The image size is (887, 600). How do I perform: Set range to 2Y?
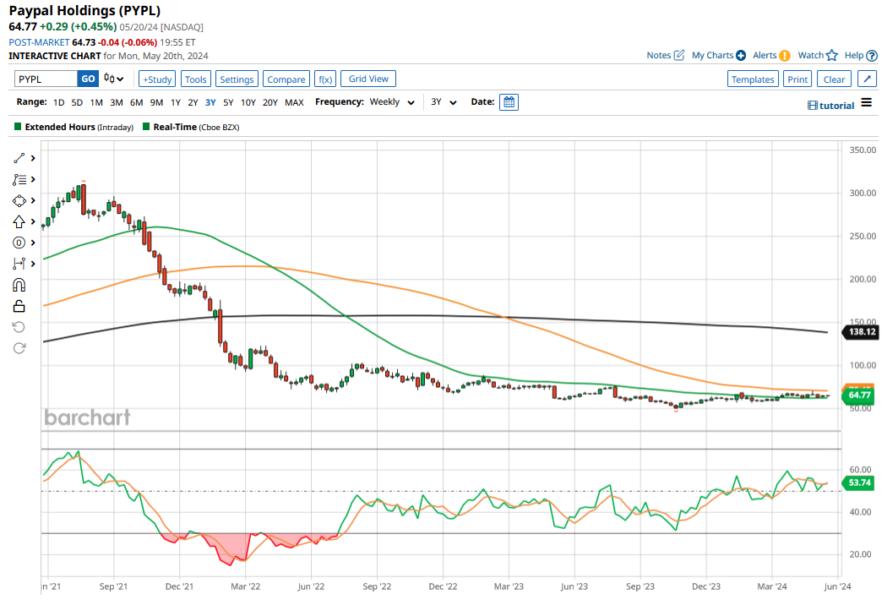(193, 102)
